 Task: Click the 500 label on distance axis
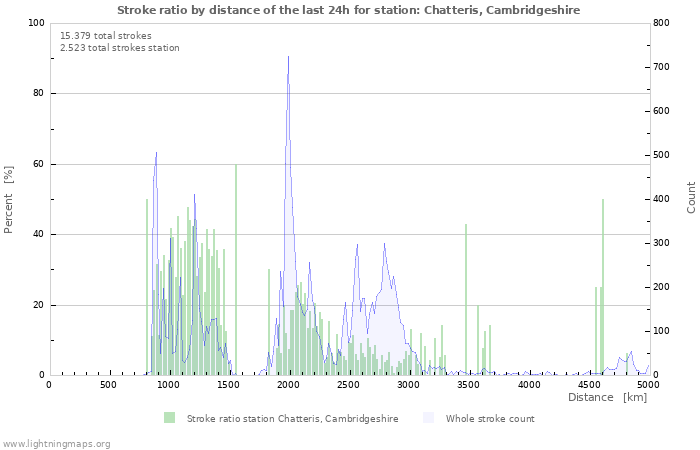[108, 385]
